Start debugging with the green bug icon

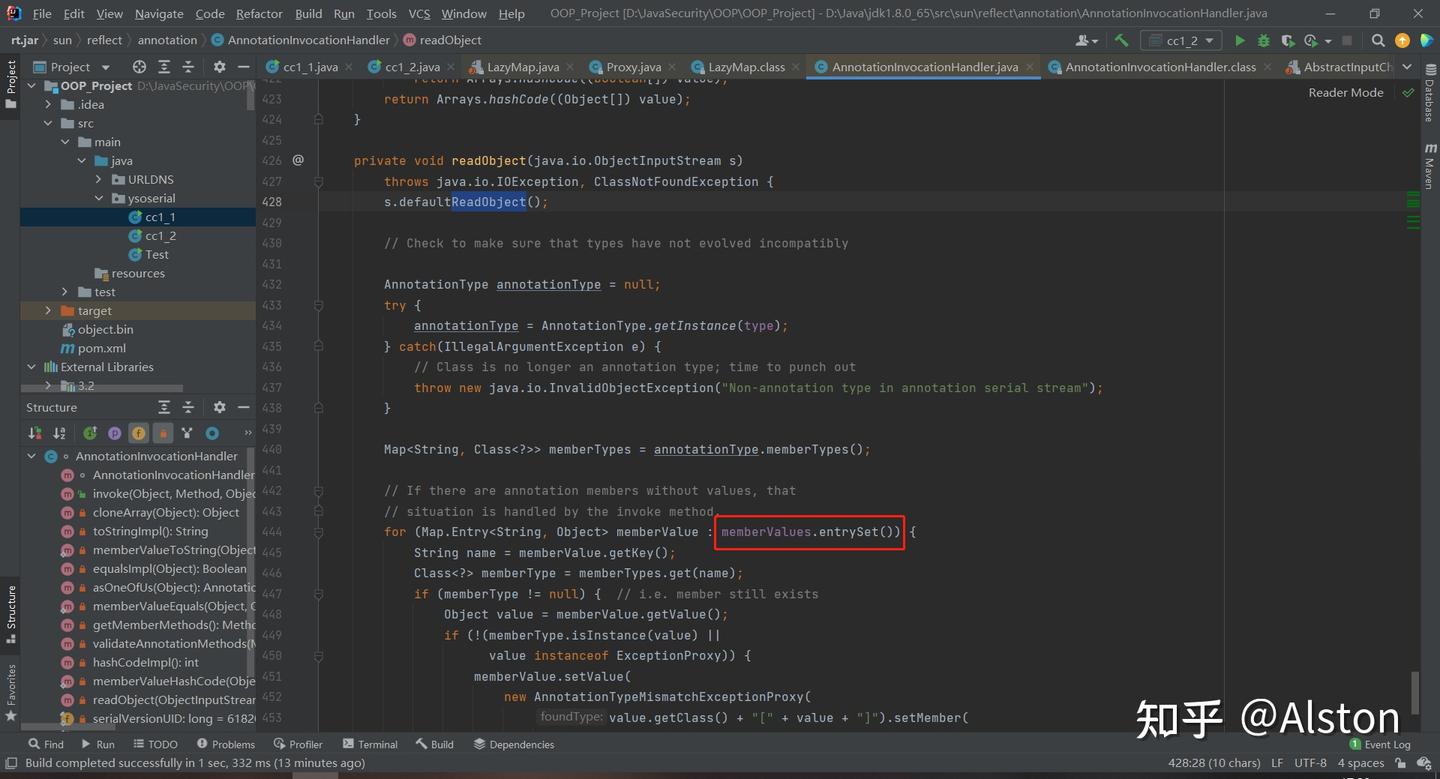point(1264,41)
